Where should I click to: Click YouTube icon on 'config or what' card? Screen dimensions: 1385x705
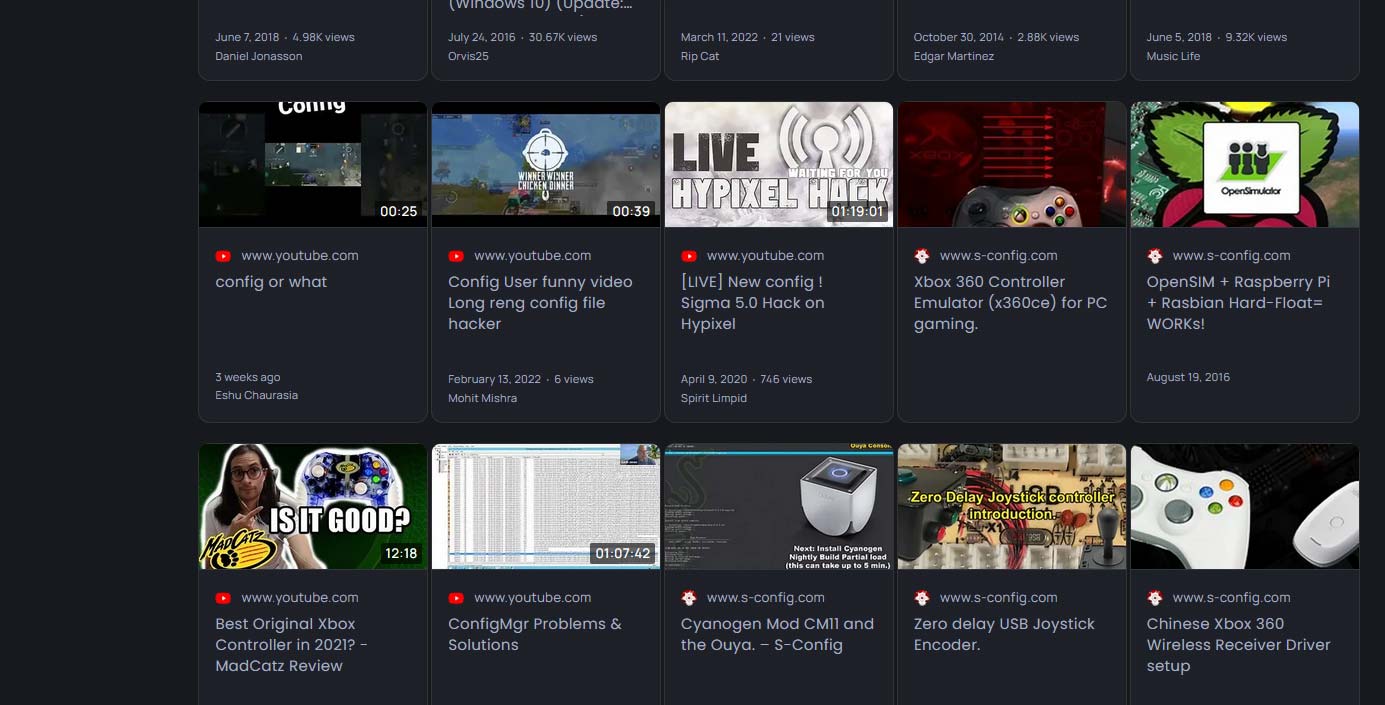pos(223,256)
